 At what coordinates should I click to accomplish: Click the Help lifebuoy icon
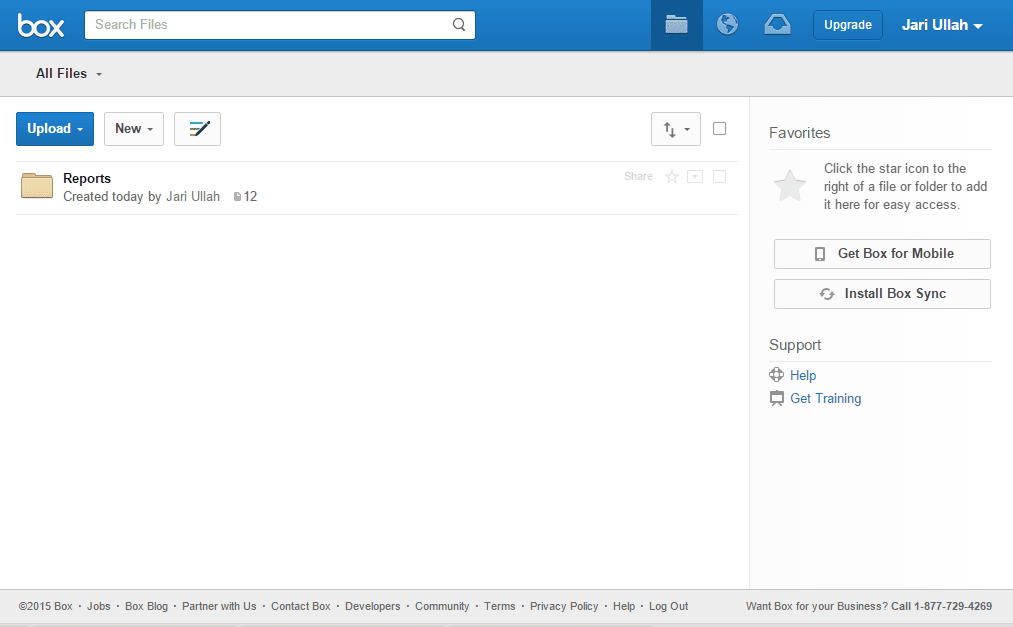(x=777, y=375)
